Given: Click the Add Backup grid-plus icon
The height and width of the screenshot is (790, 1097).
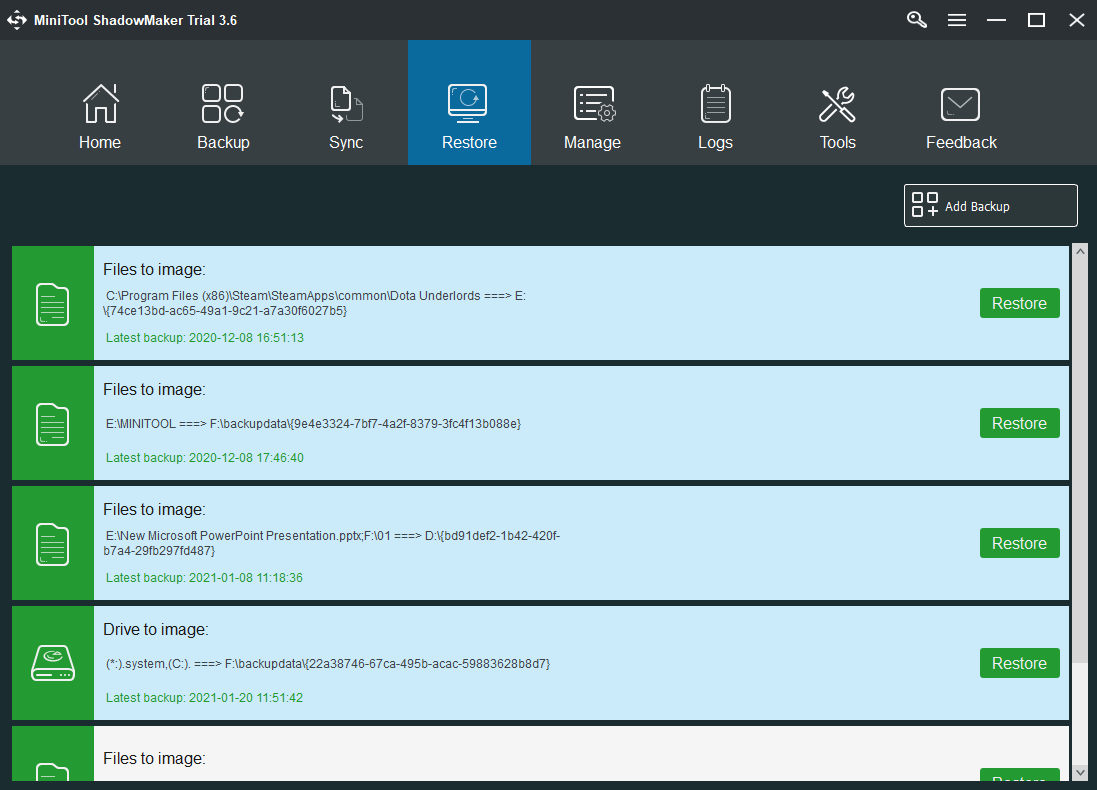Looking at the screenshot, I should pyautogui.click(x=925, y=205).
